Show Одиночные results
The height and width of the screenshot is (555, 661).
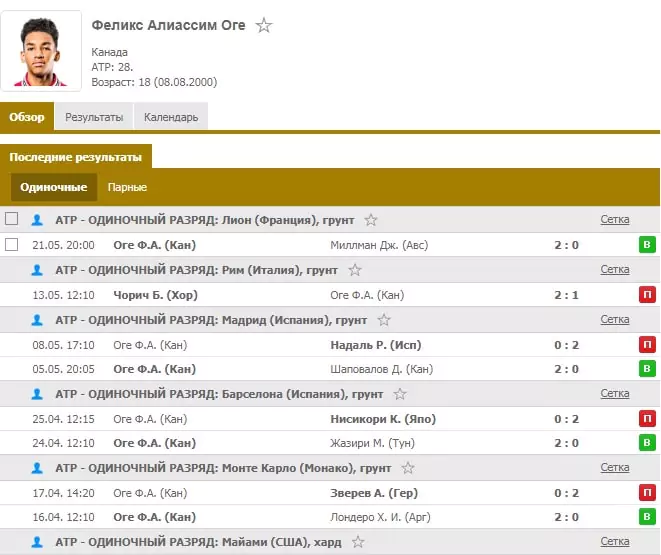[54, 187]
